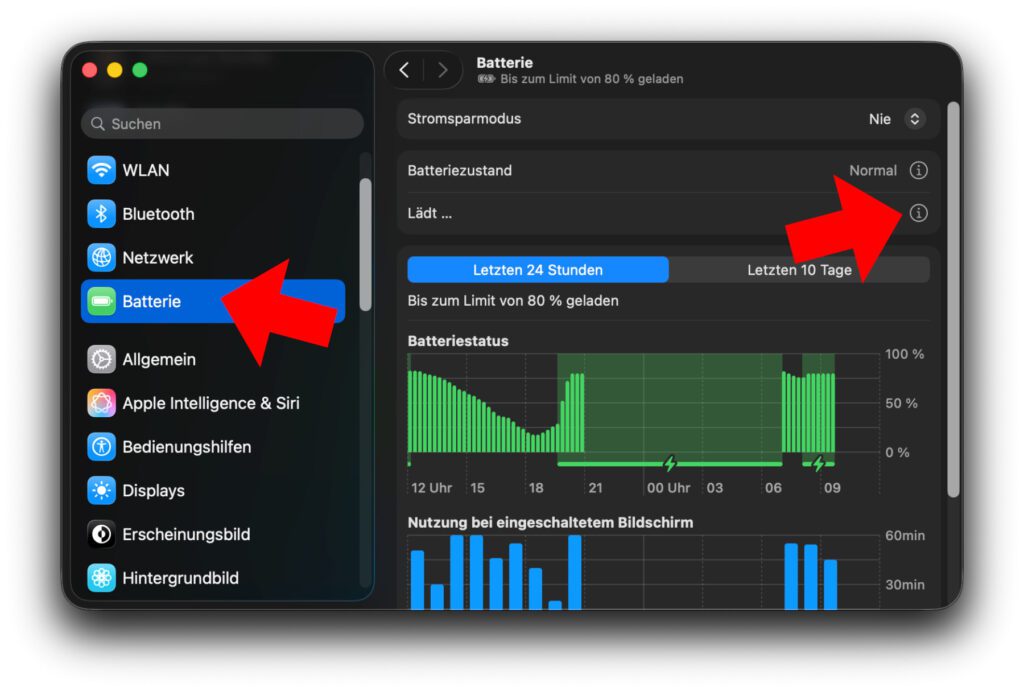Click the sidebar scrollbar thumb
The image size is (1024, 691).
(x=365, y=244)
